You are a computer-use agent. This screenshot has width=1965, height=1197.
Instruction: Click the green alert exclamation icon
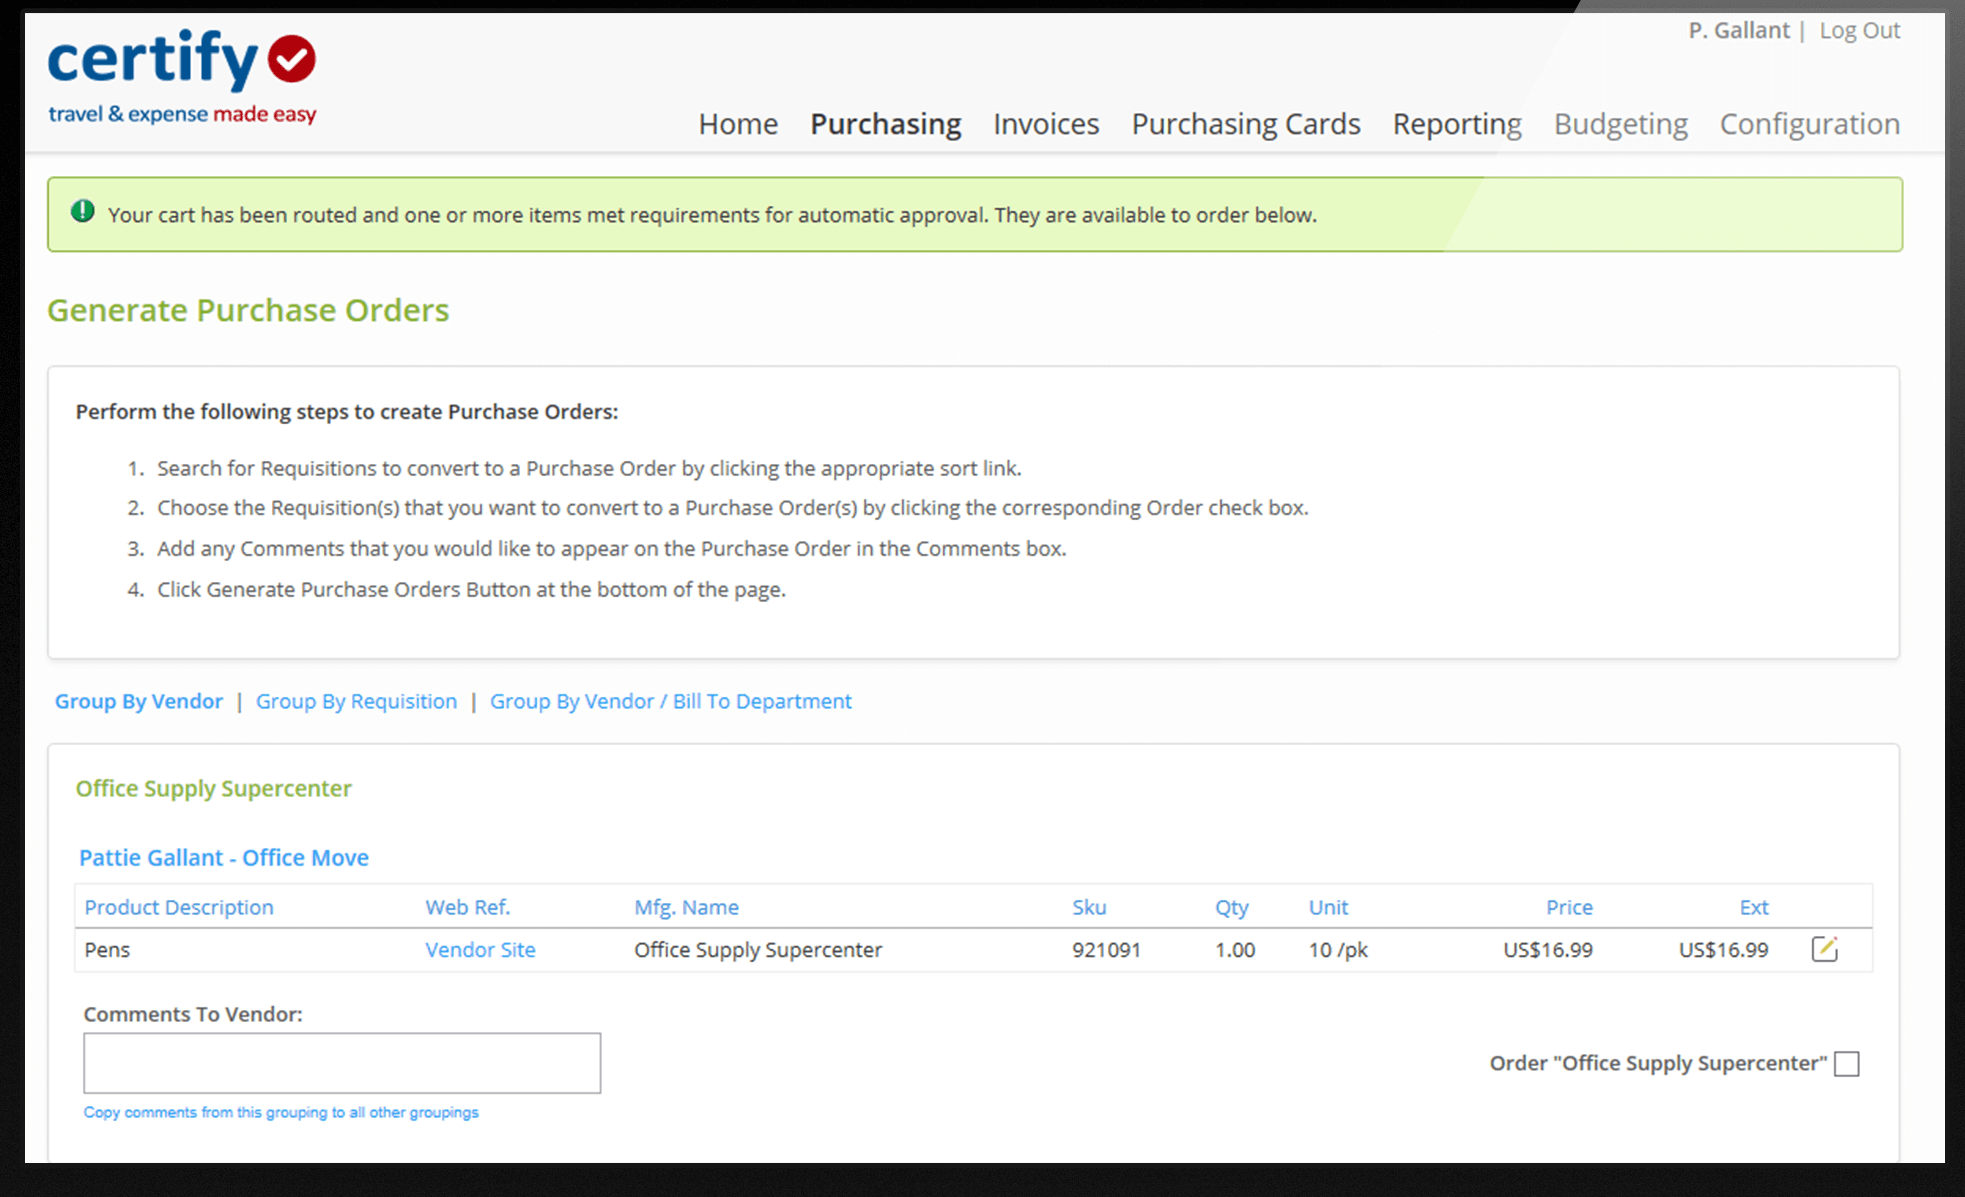[x=83, y=212]
